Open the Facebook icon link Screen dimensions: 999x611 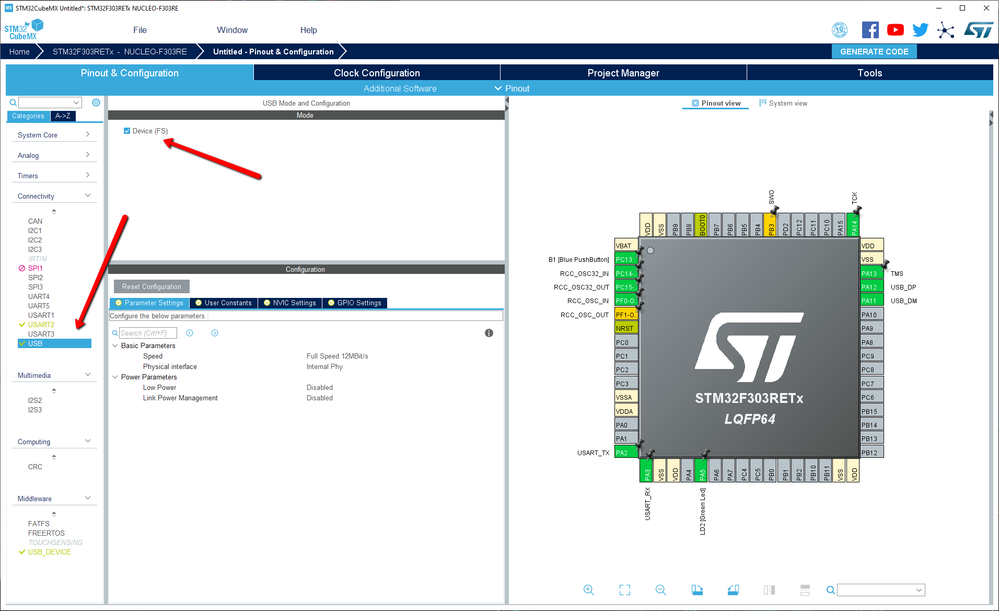tap(870, 30)
